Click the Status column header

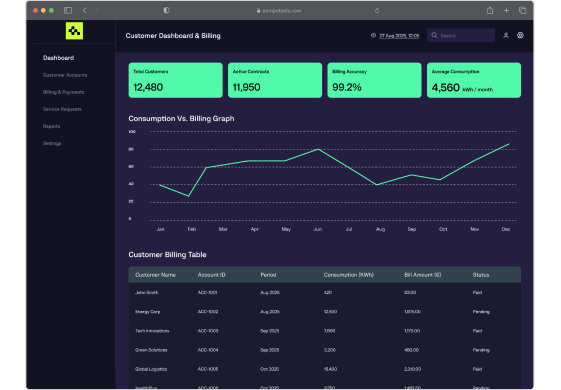[x=481, y=275]
